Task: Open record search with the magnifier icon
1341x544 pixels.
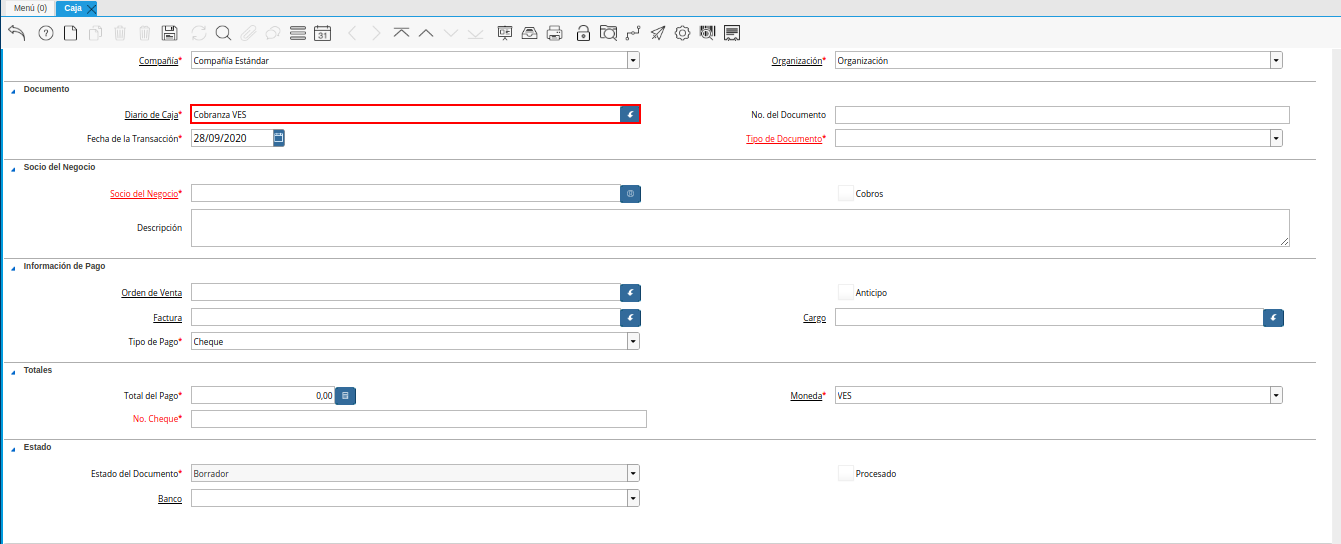Action: [x=223, y=33]
